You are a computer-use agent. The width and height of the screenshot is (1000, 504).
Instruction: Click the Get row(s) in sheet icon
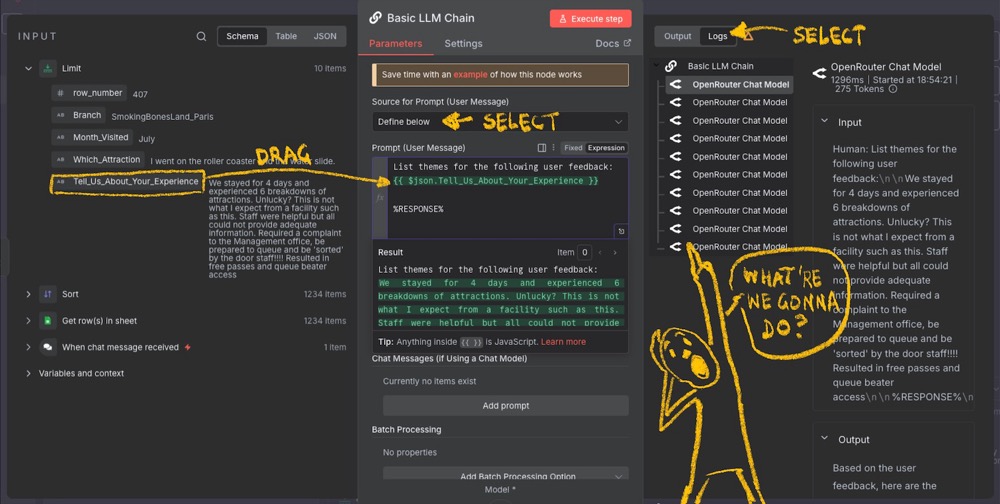tap(47, 321)
